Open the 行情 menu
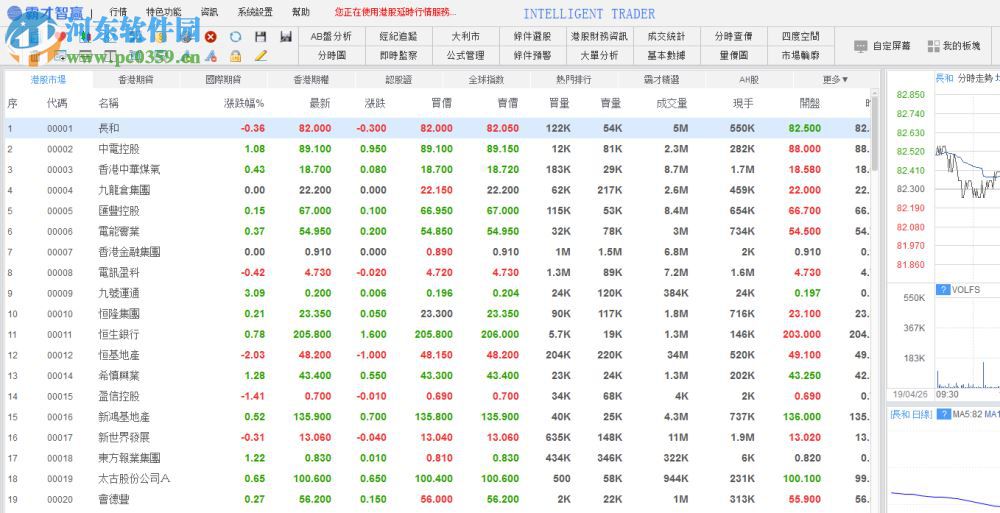 click(x=118, y=12)
